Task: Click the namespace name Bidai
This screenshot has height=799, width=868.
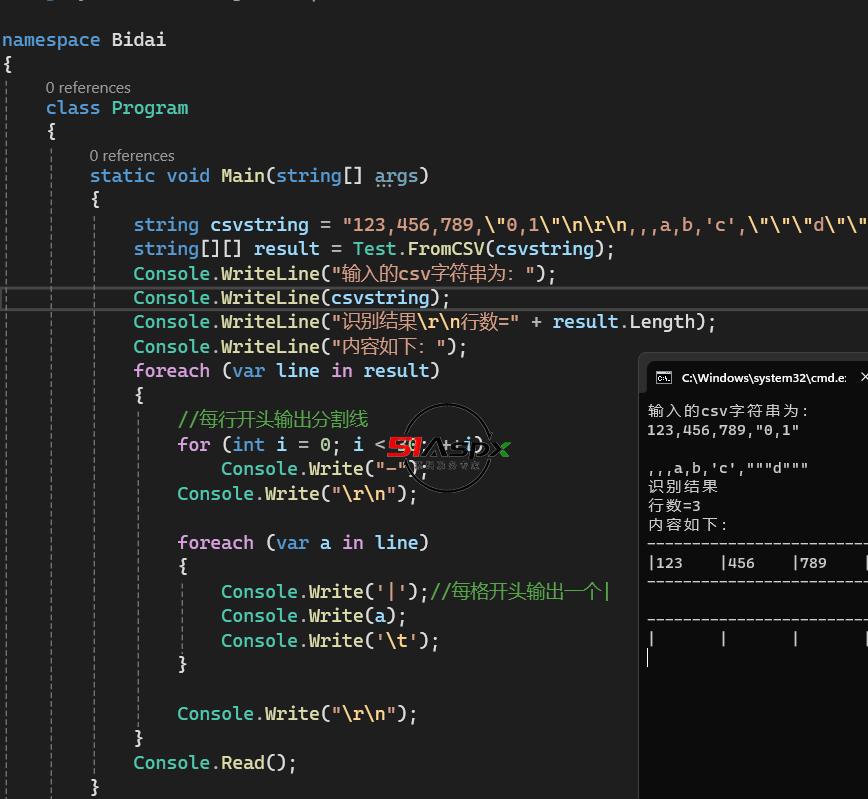Action: (x=139, y=40)
